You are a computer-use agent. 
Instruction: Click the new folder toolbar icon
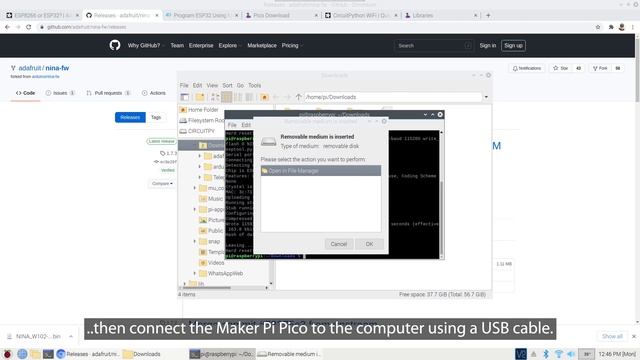[x=200, y=97]
